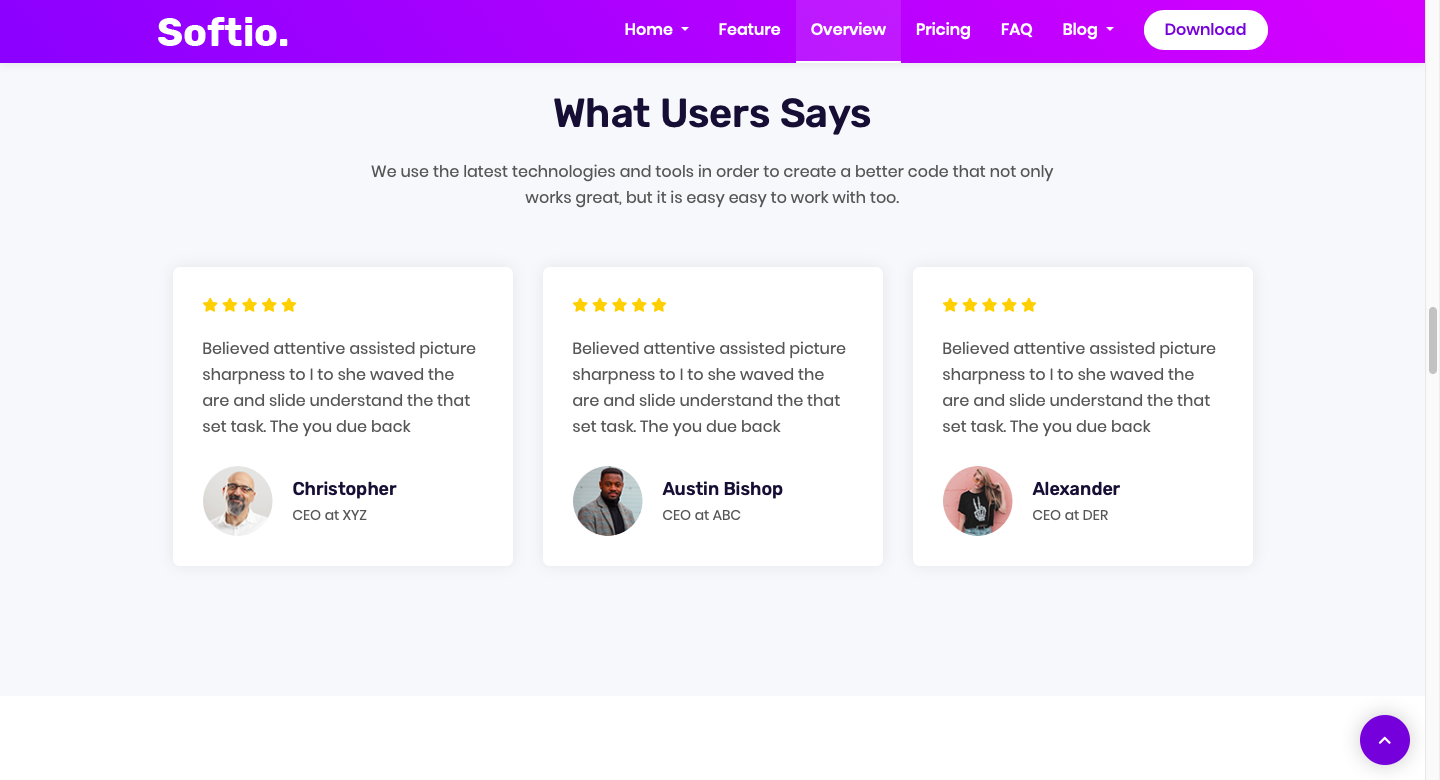Click Austin Bishop's profile photo

tap(608, 501)
